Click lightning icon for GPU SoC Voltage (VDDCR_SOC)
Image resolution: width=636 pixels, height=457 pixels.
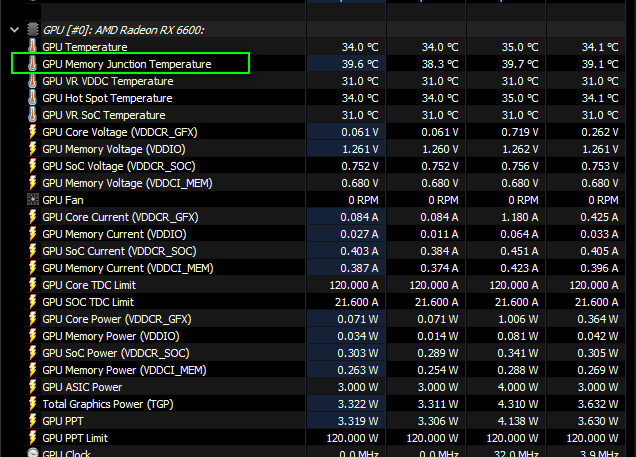tap(32, 166)
